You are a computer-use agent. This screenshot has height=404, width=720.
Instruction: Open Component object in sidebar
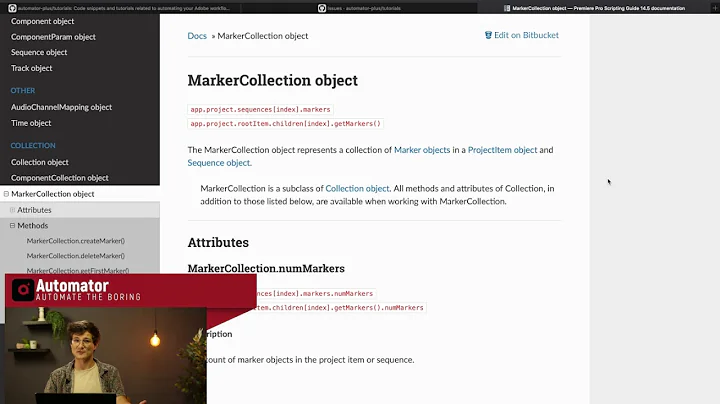(x=42, y=21)
